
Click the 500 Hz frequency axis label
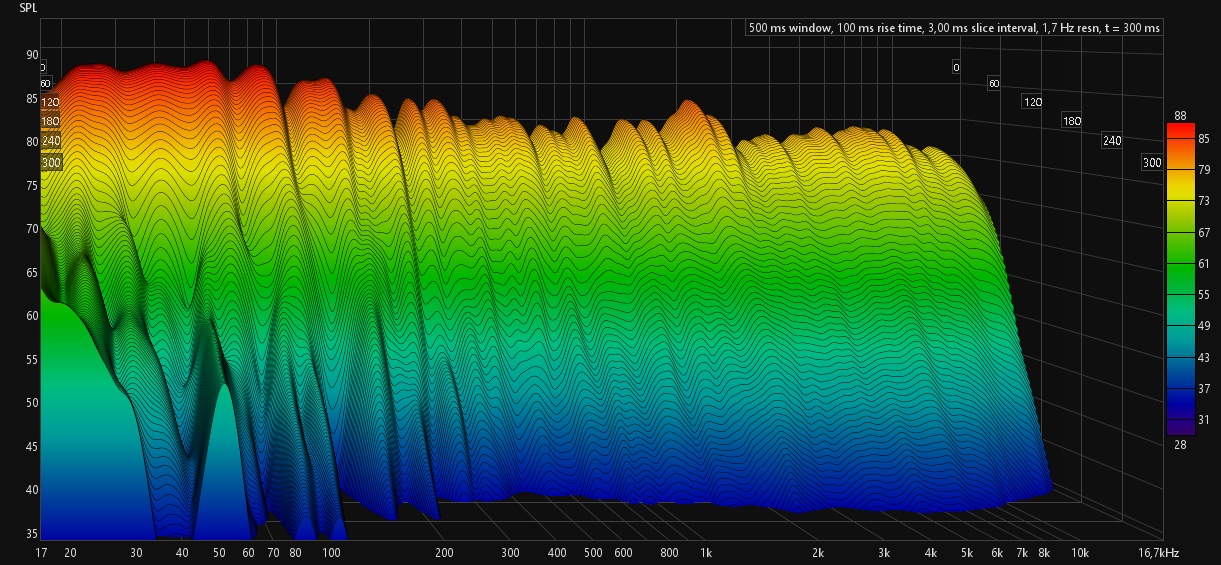click(x=593, y=553)
